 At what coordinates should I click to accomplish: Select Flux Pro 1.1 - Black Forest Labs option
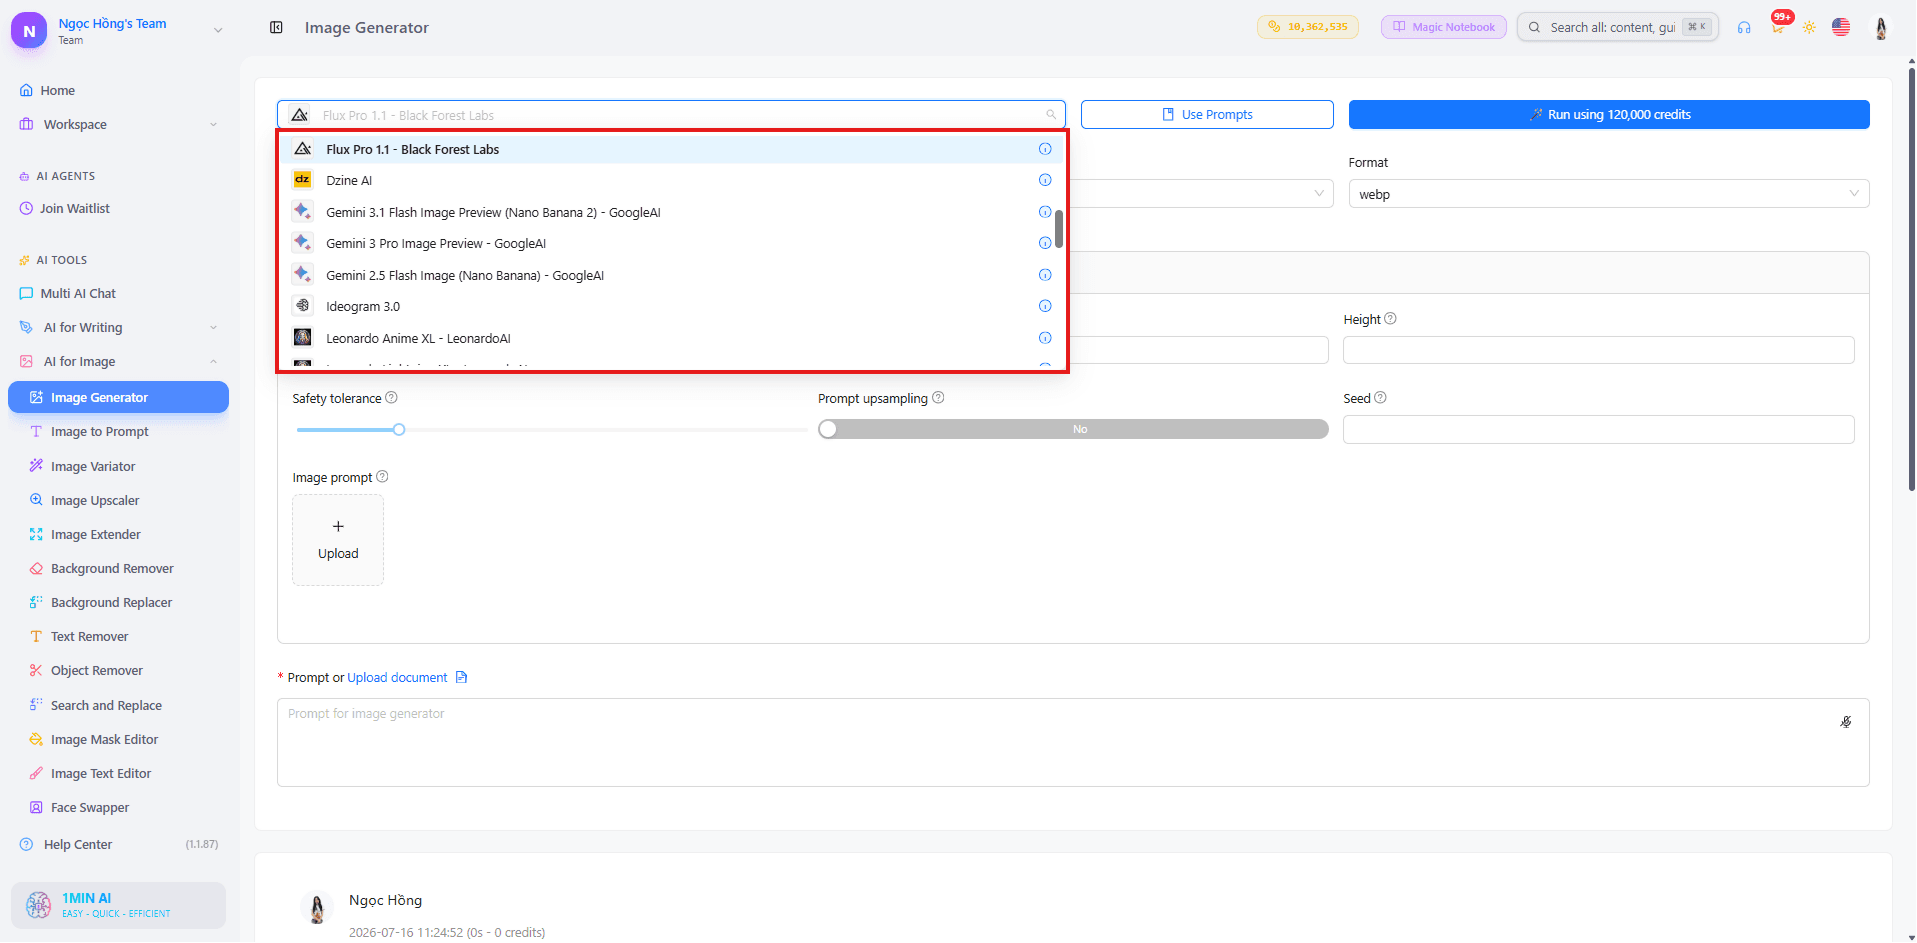[x=669, y=149]
